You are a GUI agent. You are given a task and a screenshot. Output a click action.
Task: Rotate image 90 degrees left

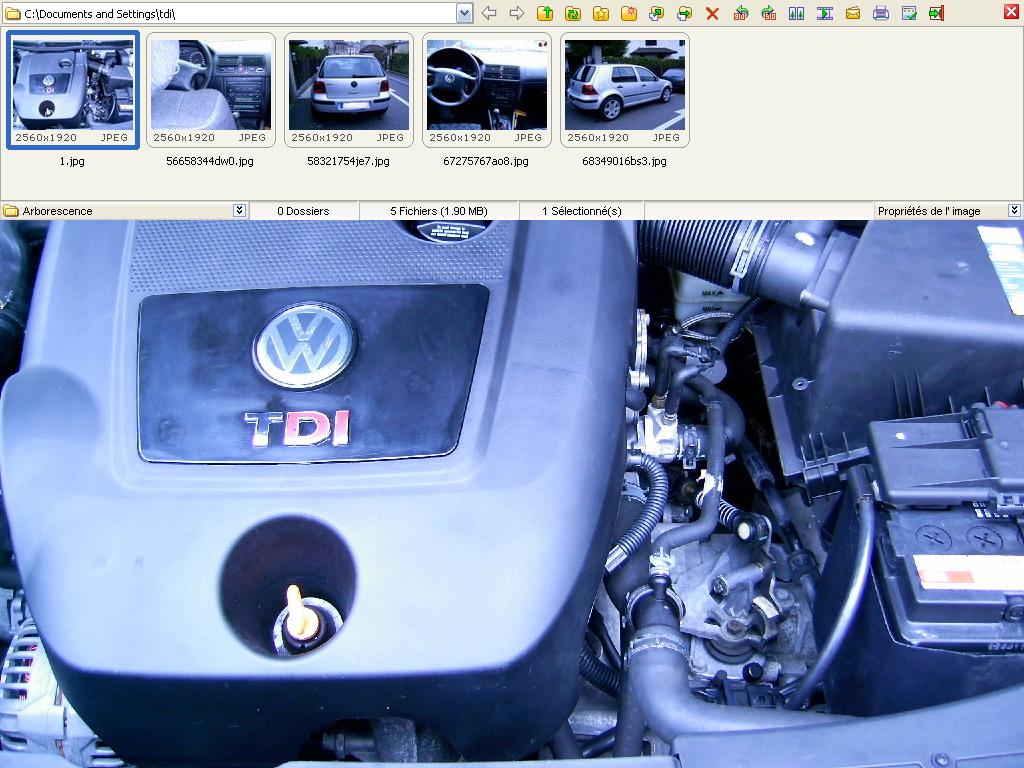pos(741,13)
